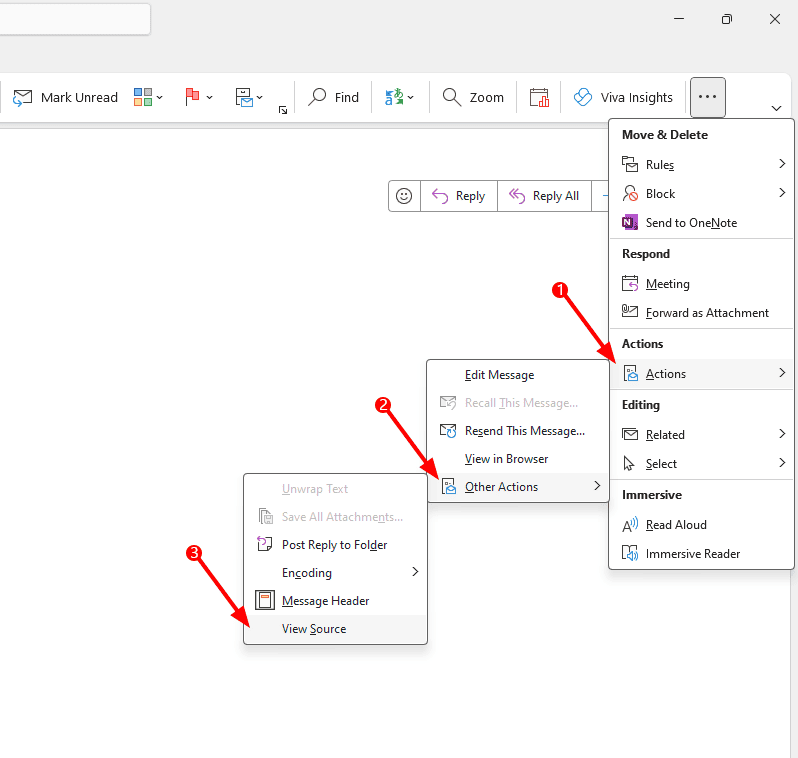Choose Message Header in the submenu

[325, 601]
